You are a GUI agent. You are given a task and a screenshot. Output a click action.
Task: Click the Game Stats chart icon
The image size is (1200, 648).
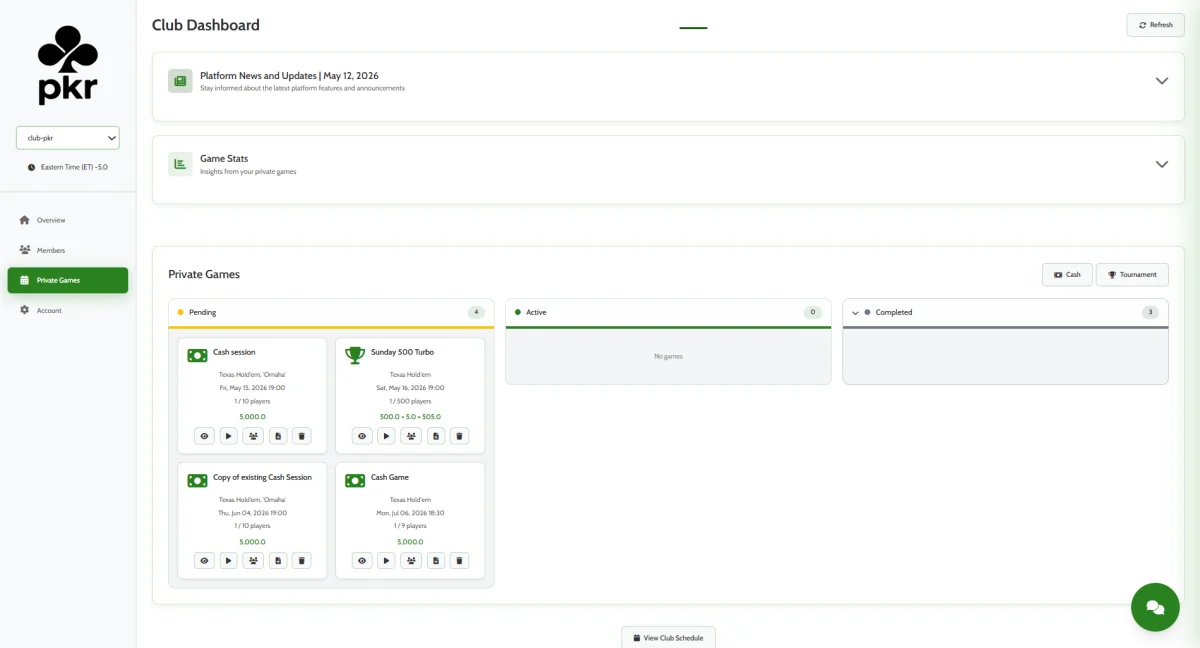click(x=180, y=164)
